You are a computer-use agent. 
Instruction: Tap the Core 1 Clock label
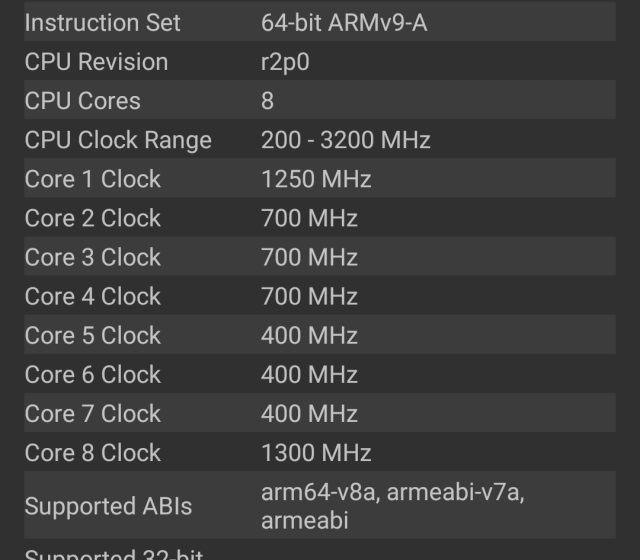click(x=92, y=179)
